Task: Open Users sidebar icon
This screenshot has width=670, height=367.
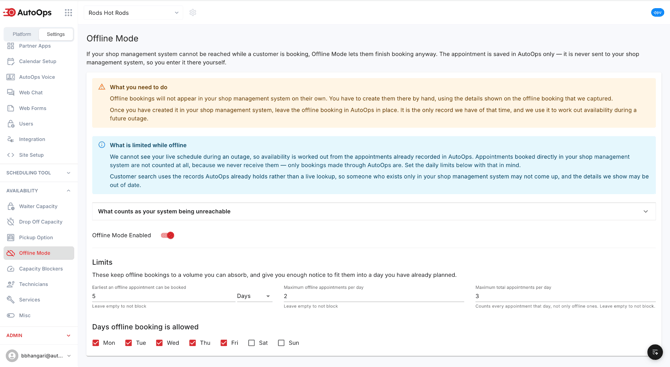Action: point(11,124)
